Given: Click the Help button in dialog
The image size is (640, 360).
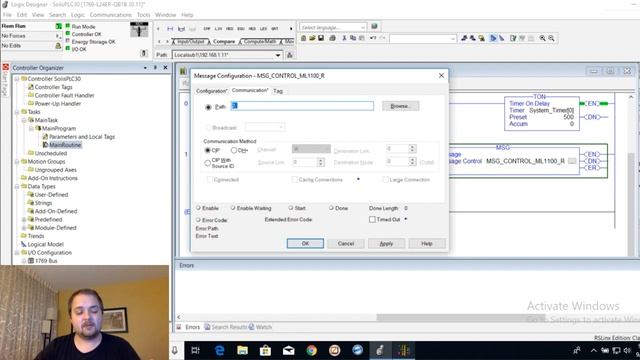Looking at the screenshot, I should coord(427,243).
